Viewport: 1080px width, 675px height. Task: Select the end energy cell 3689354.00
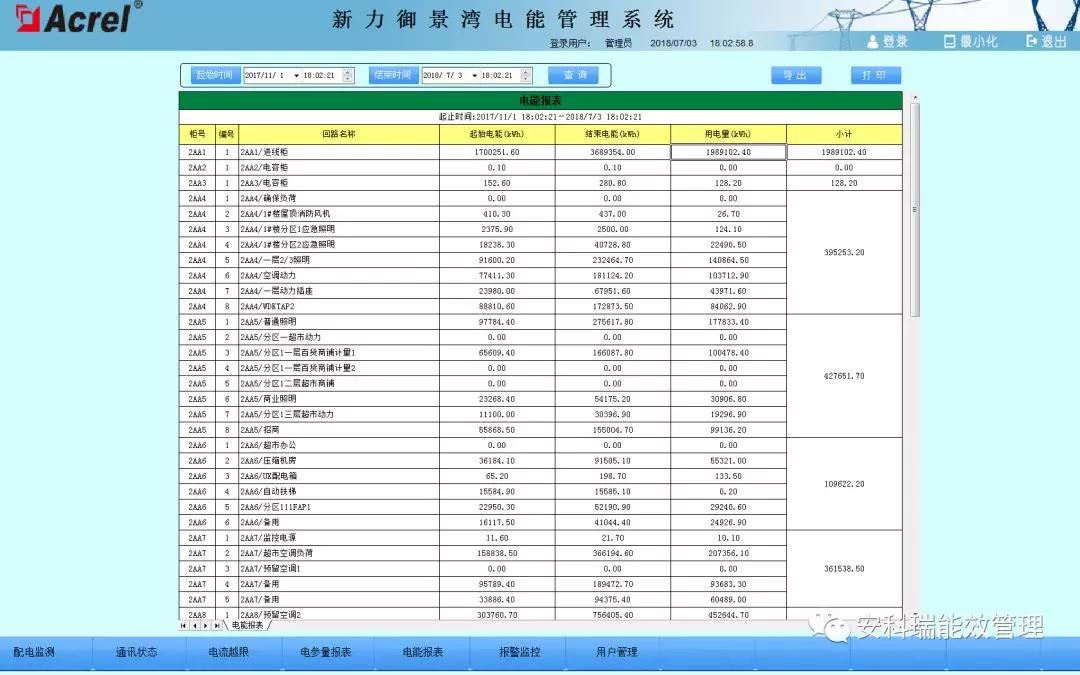612,152
